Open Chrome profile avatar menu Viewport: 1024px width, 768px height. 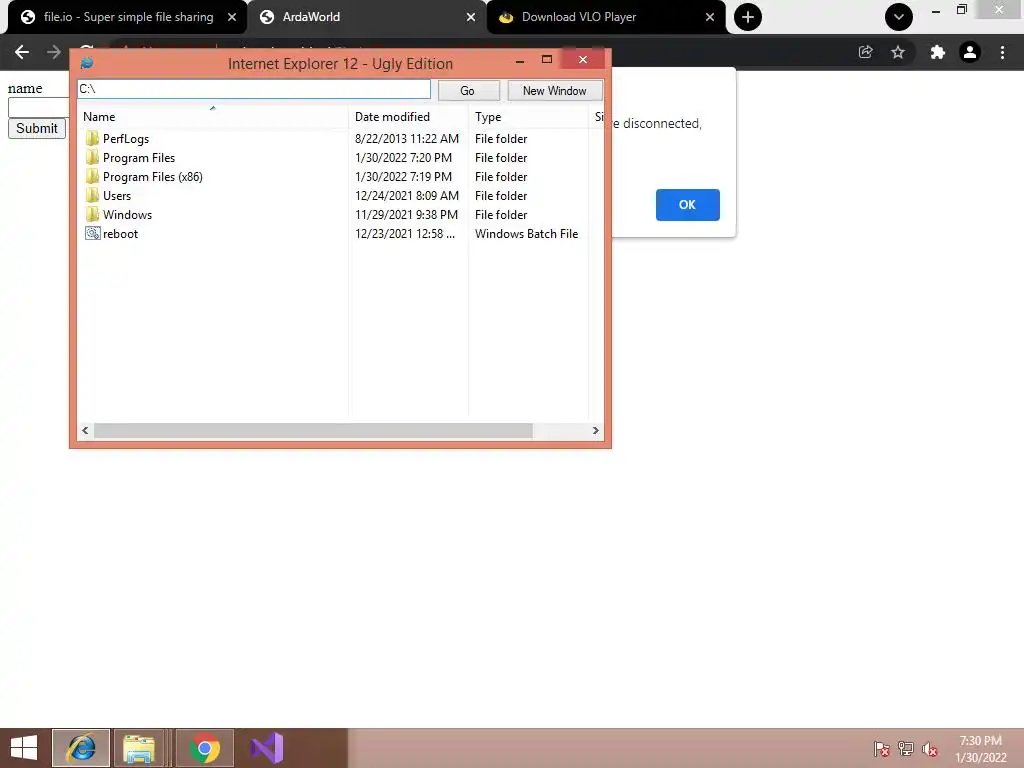pos(970,52)
